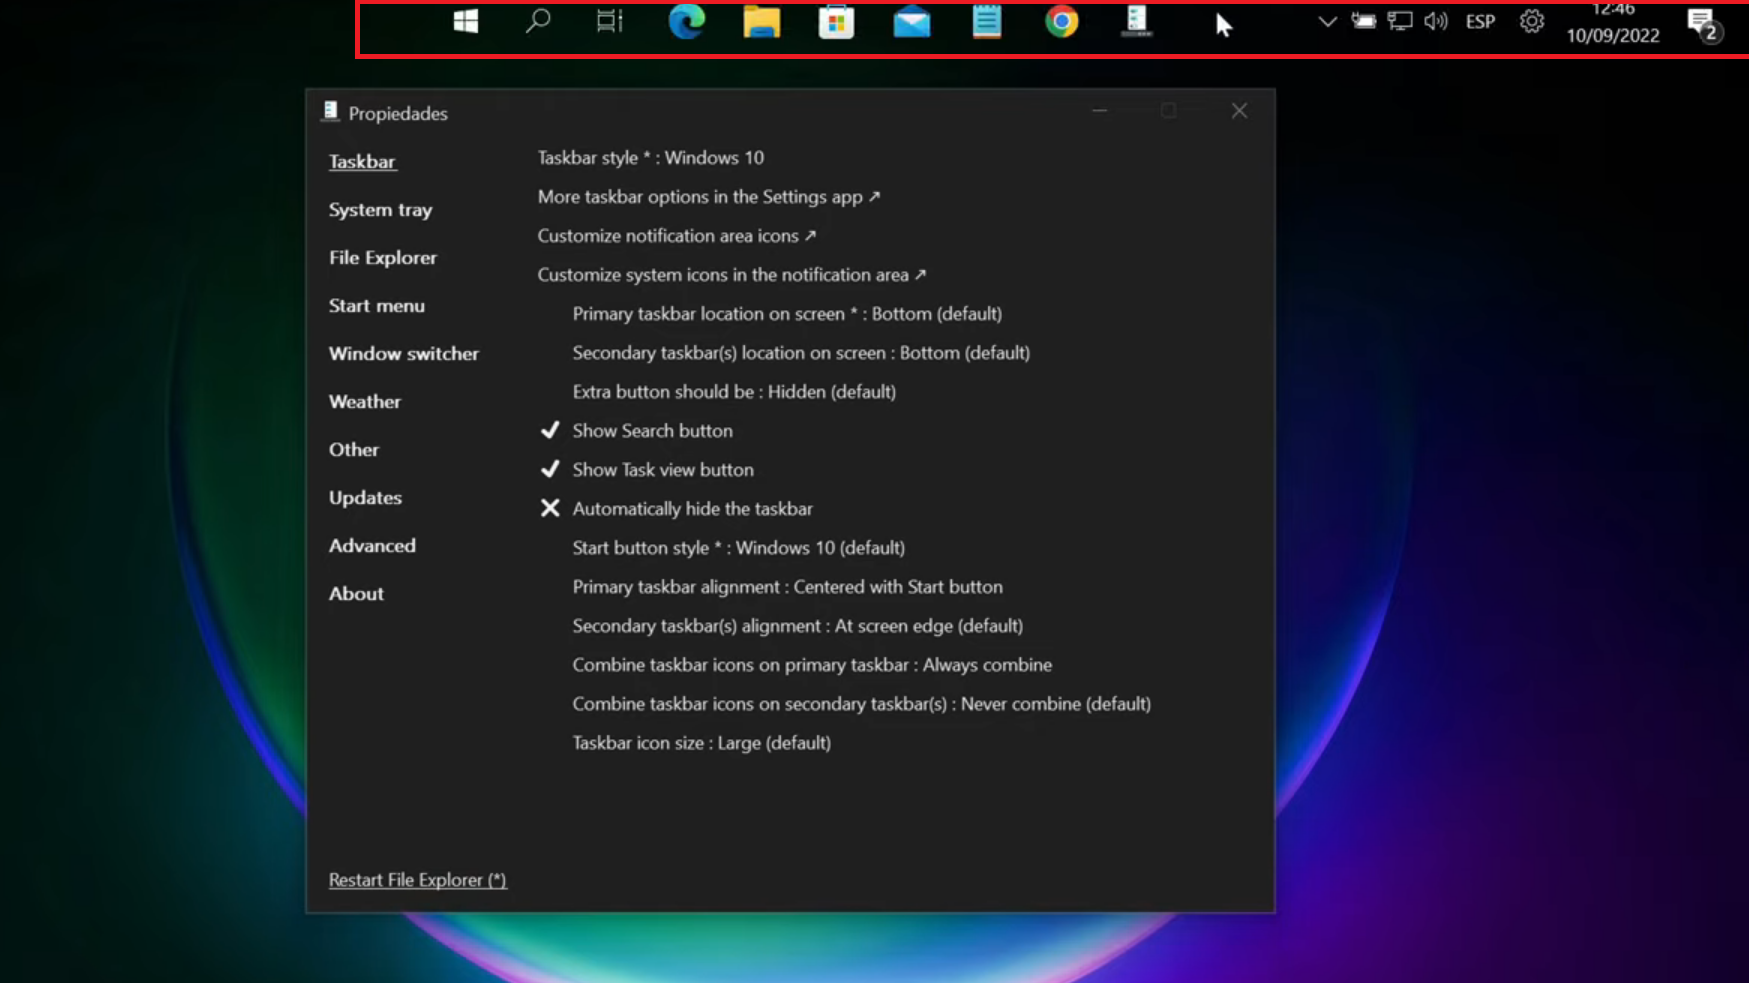This screenshot has height=983, width=1749.
Task: Open the Mail app from the taskbar
Action: [911, 21]
